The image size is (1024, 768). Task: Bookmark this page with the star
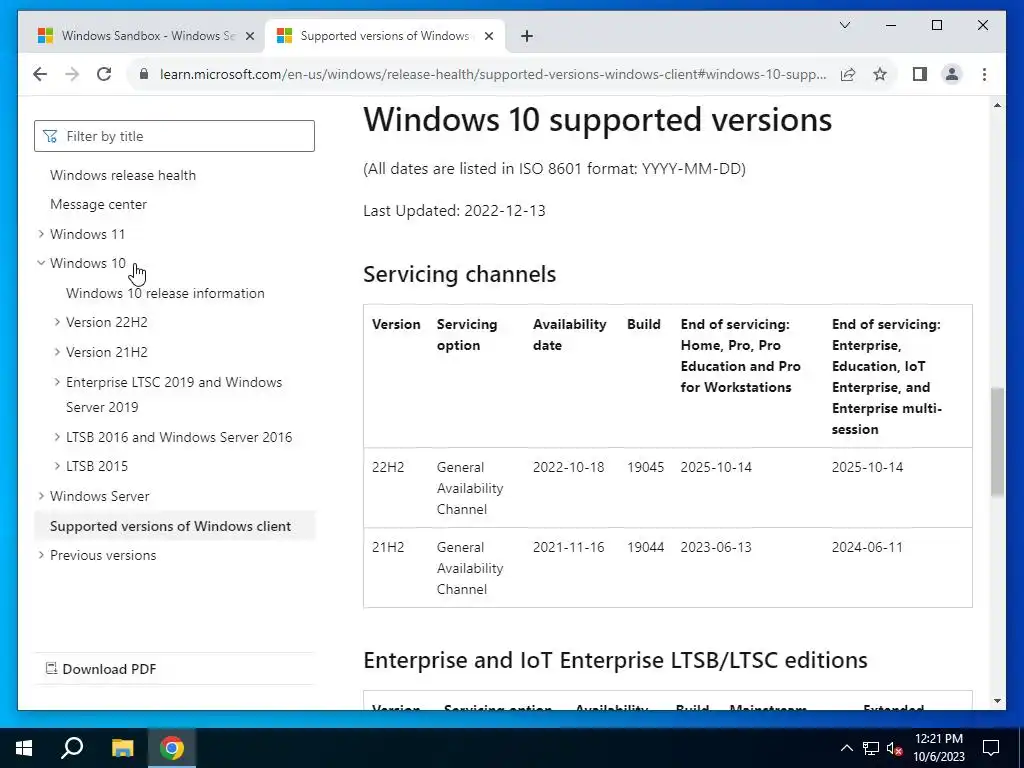(x=880, y=74)
